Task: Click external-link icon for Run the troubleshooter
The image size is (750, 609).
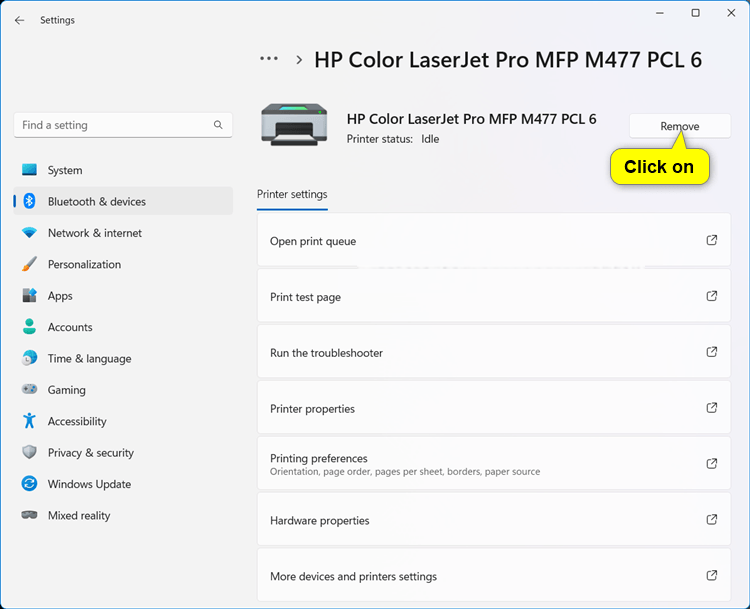Action: point(712,352)
